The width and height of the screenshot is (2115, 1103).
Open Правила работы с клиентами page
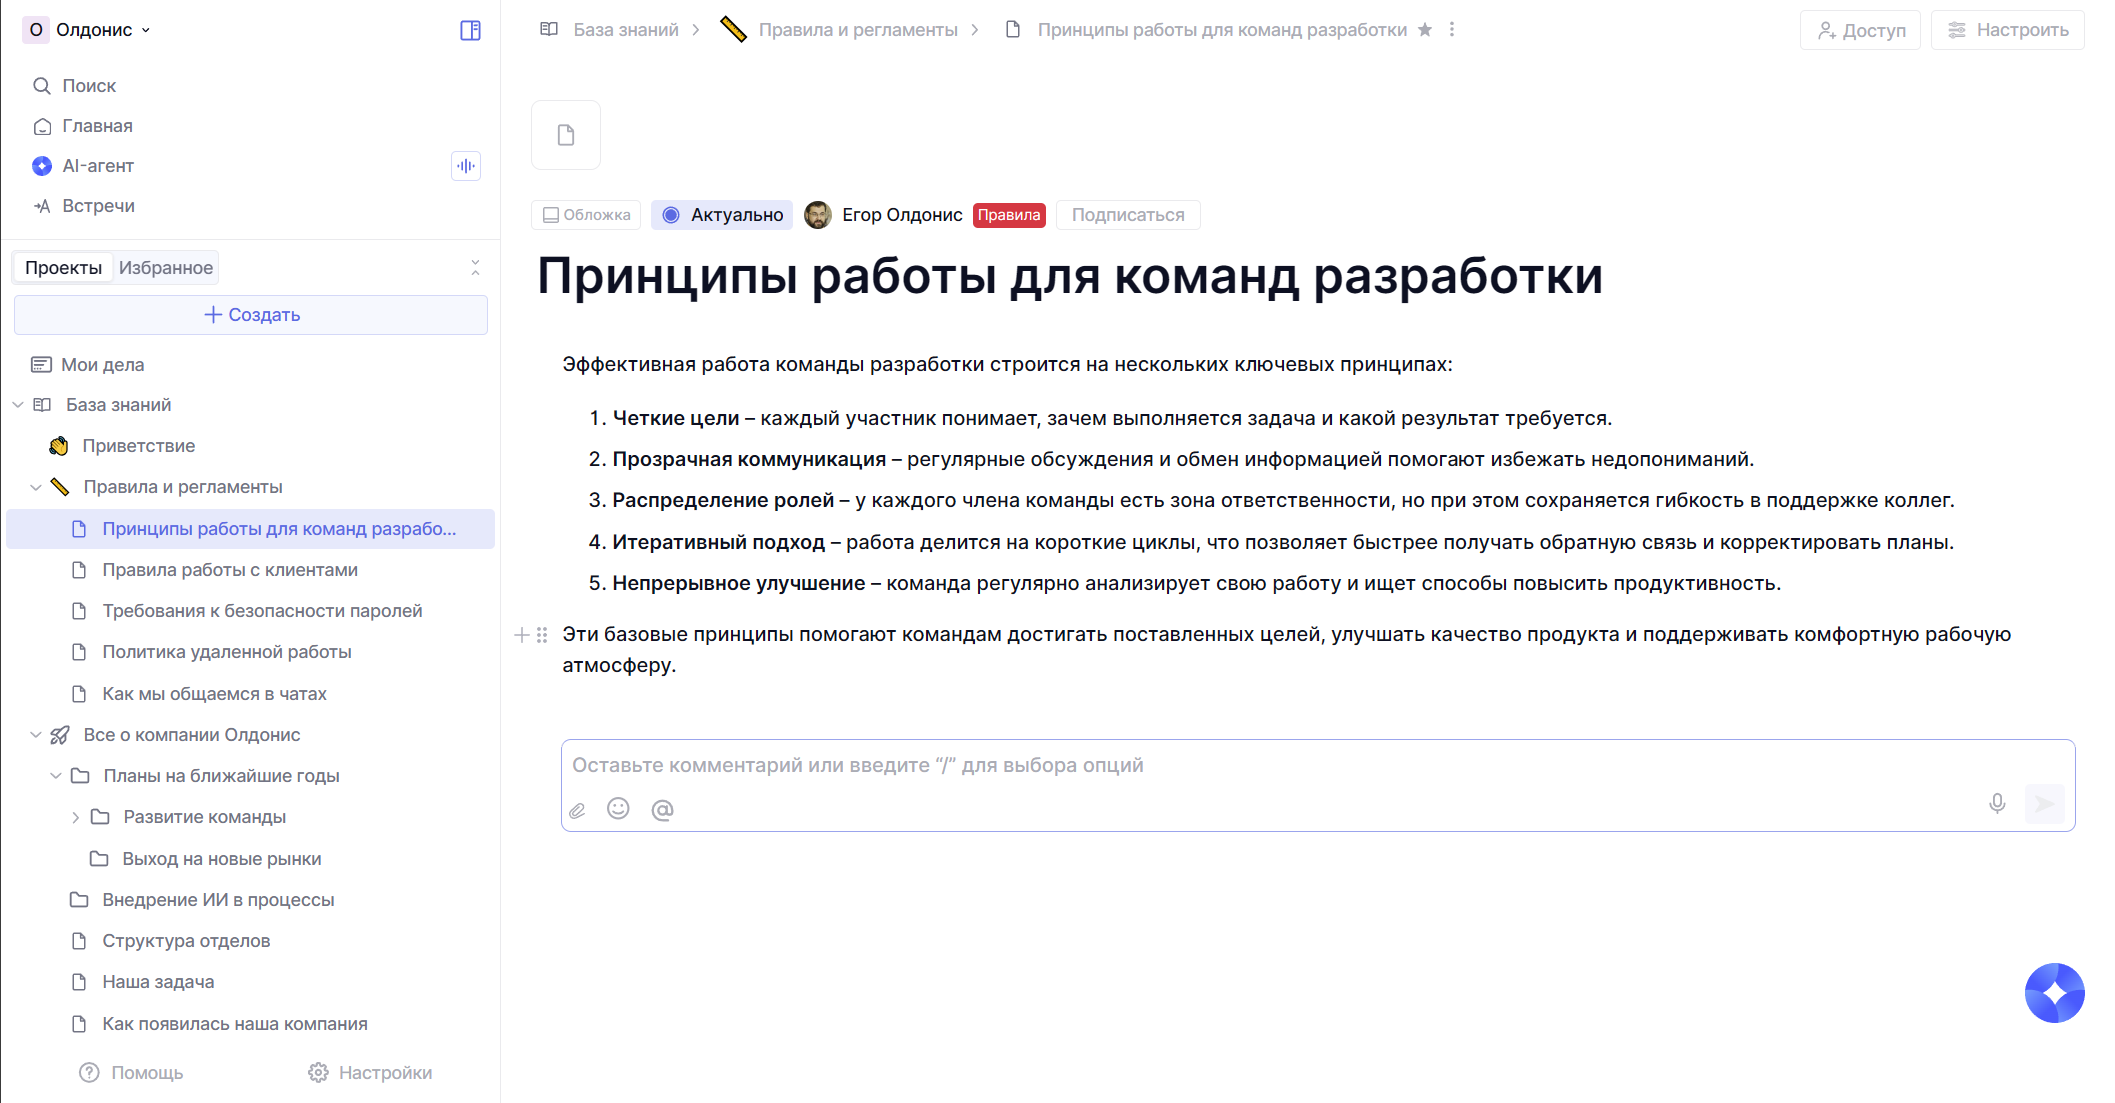click(x=230, y=570)
